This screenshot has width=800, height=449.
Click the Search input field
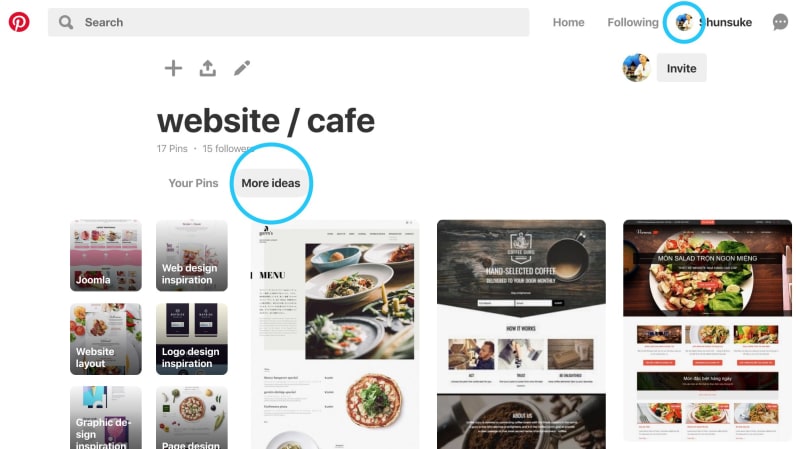289,22
